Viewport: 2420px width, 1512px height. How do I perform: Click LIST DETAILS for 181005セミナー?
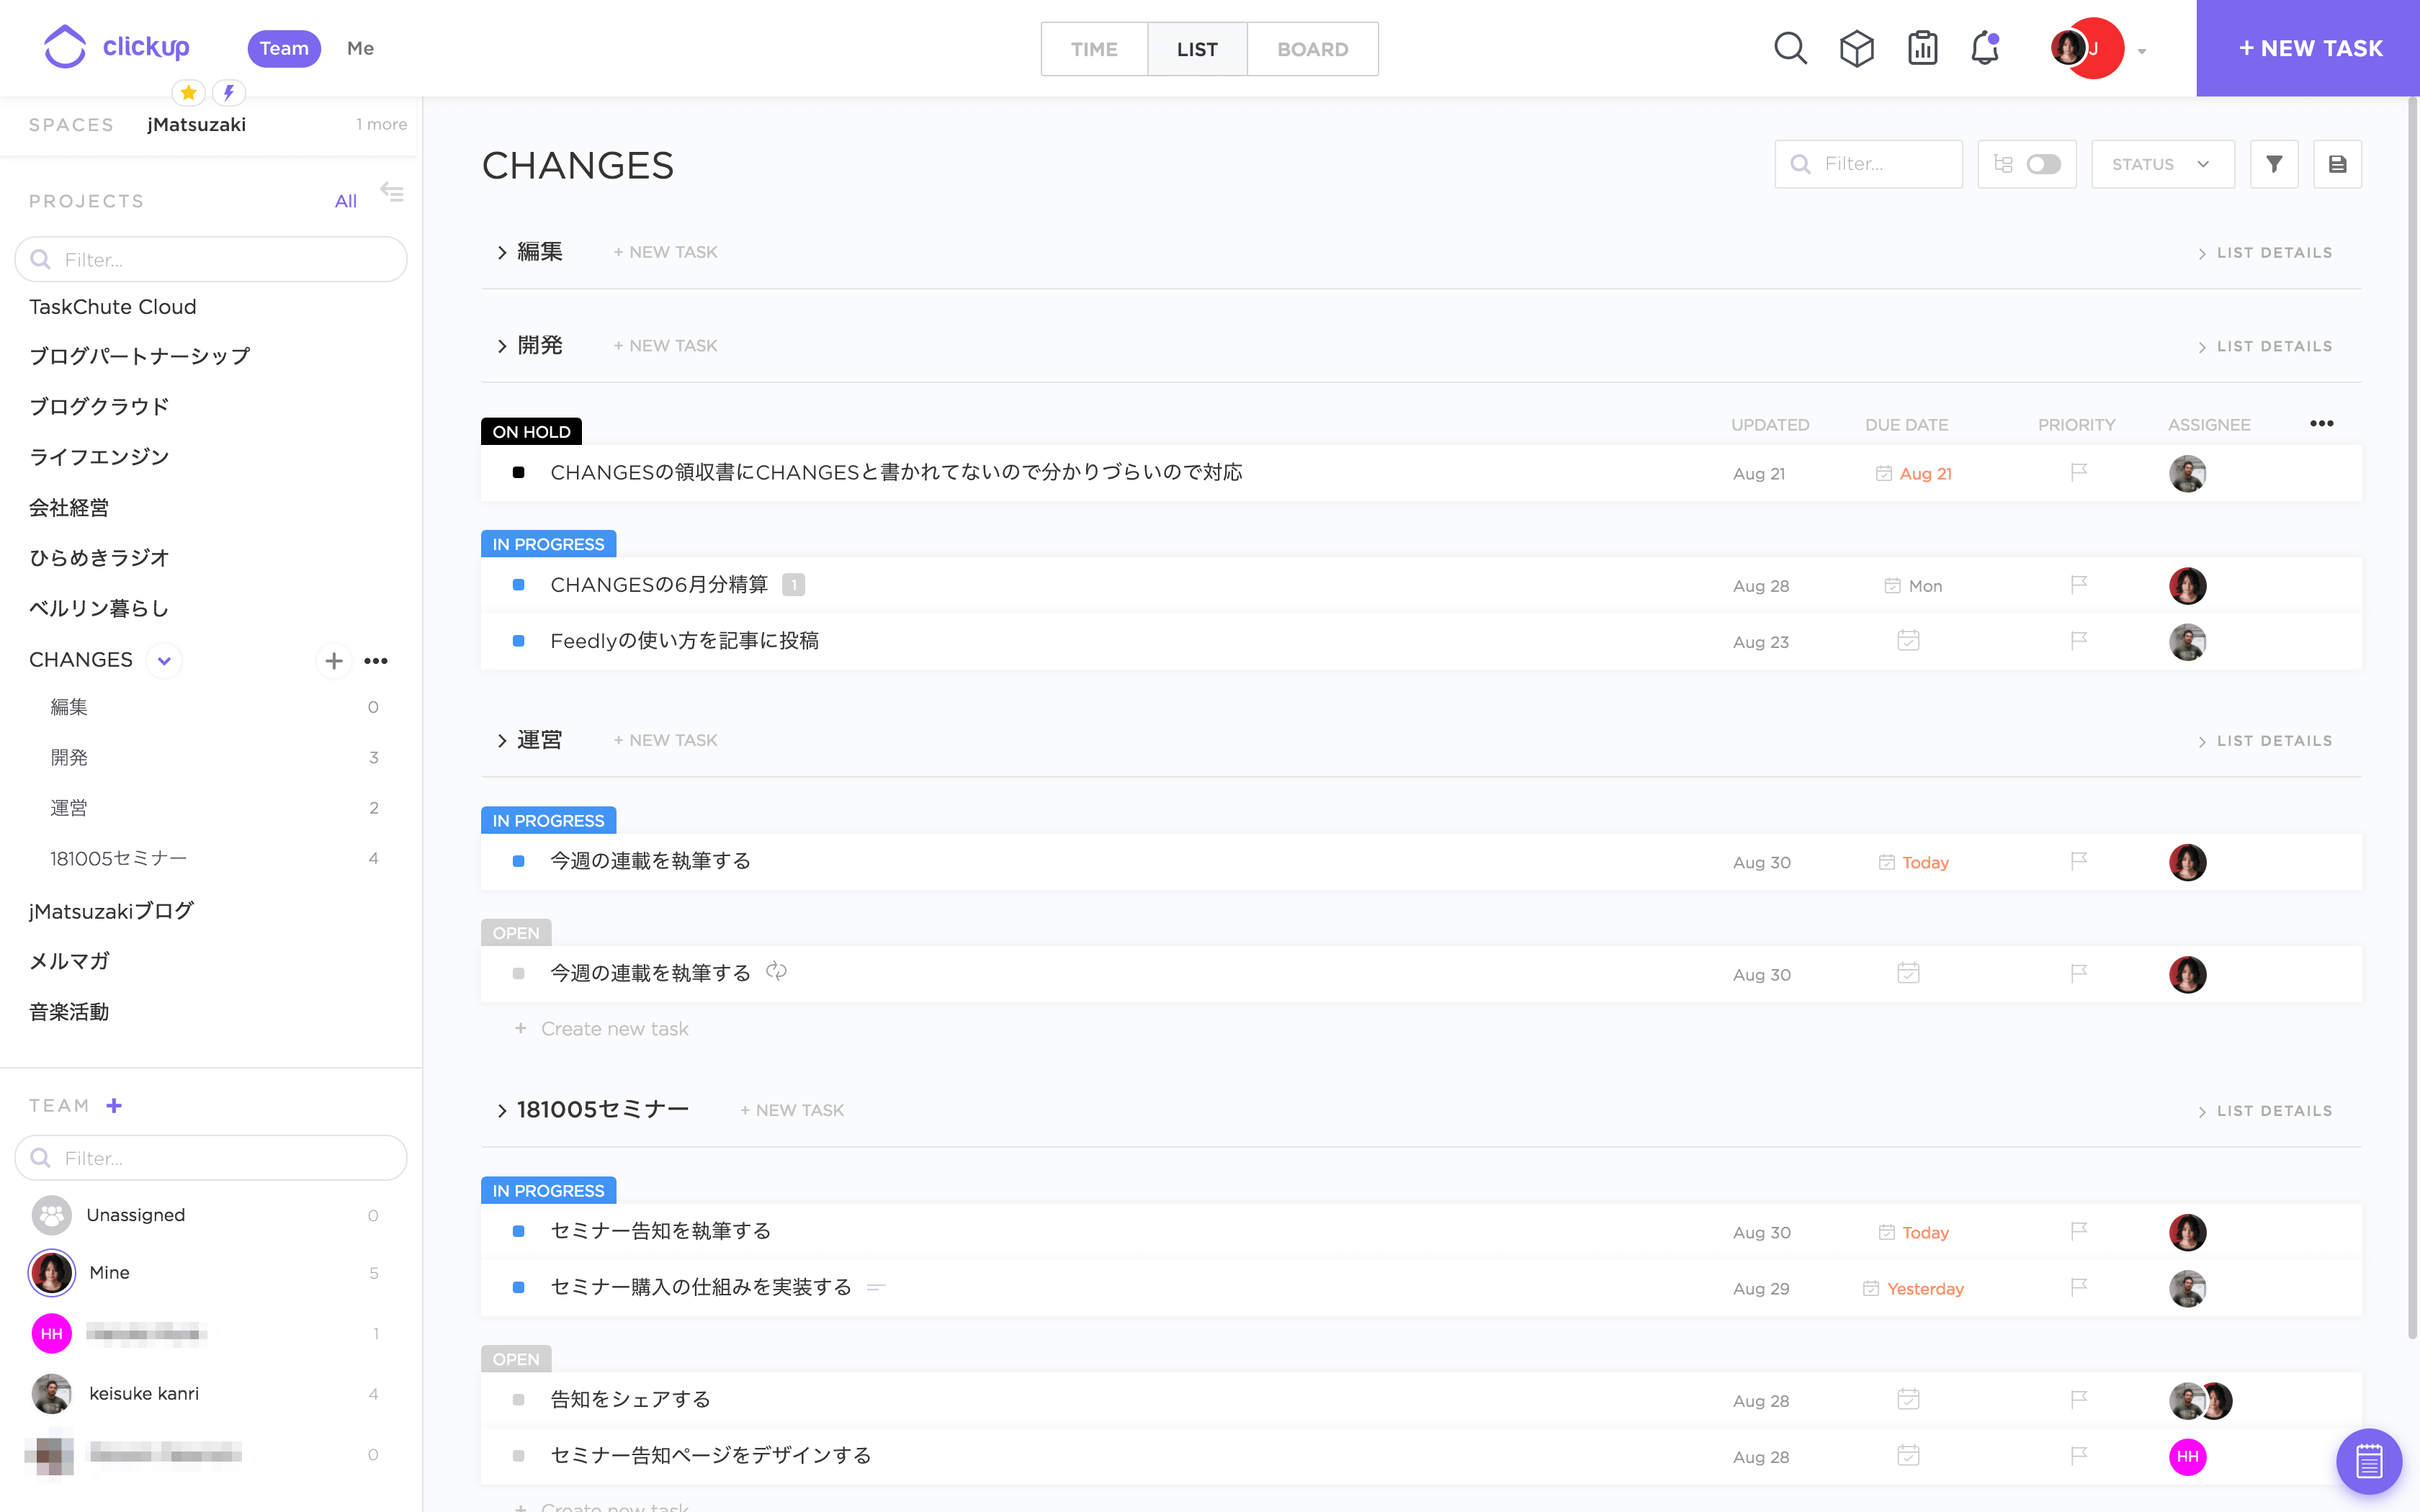pos(2265,1110)
